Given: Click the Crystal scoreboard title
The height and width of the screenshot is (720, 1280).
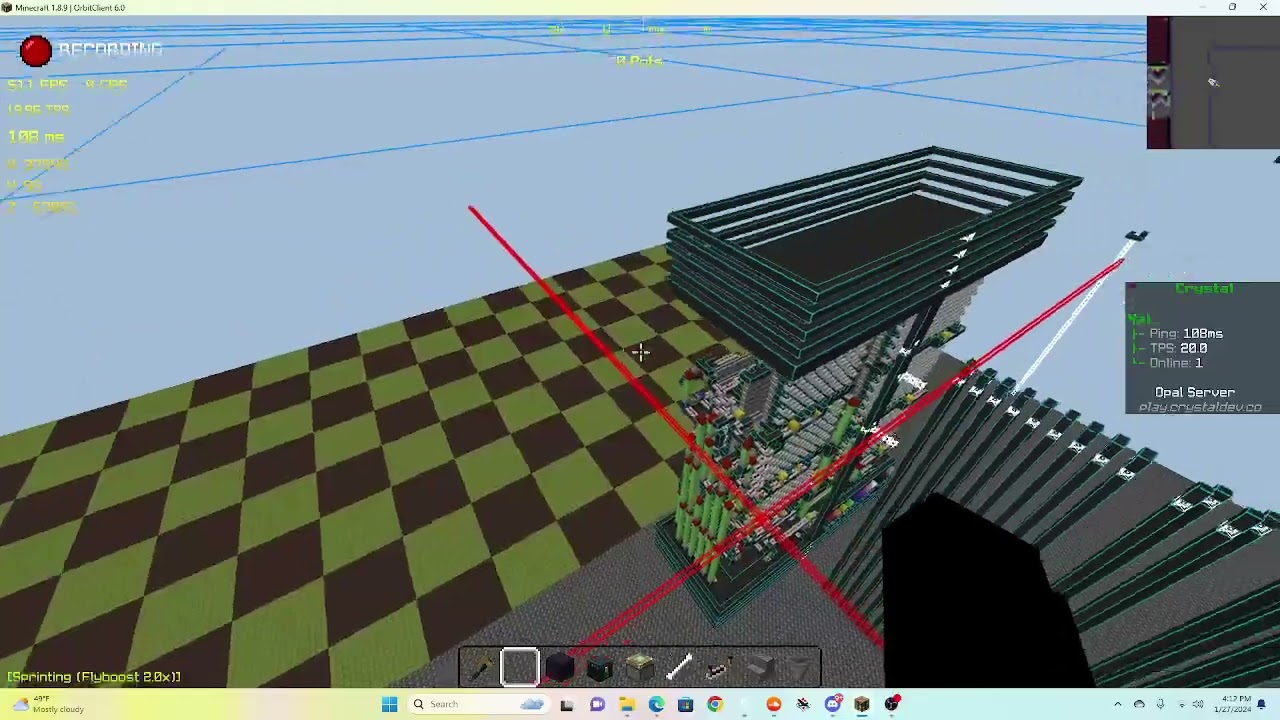Looking at the screenshot, I should coord(1204,288).
